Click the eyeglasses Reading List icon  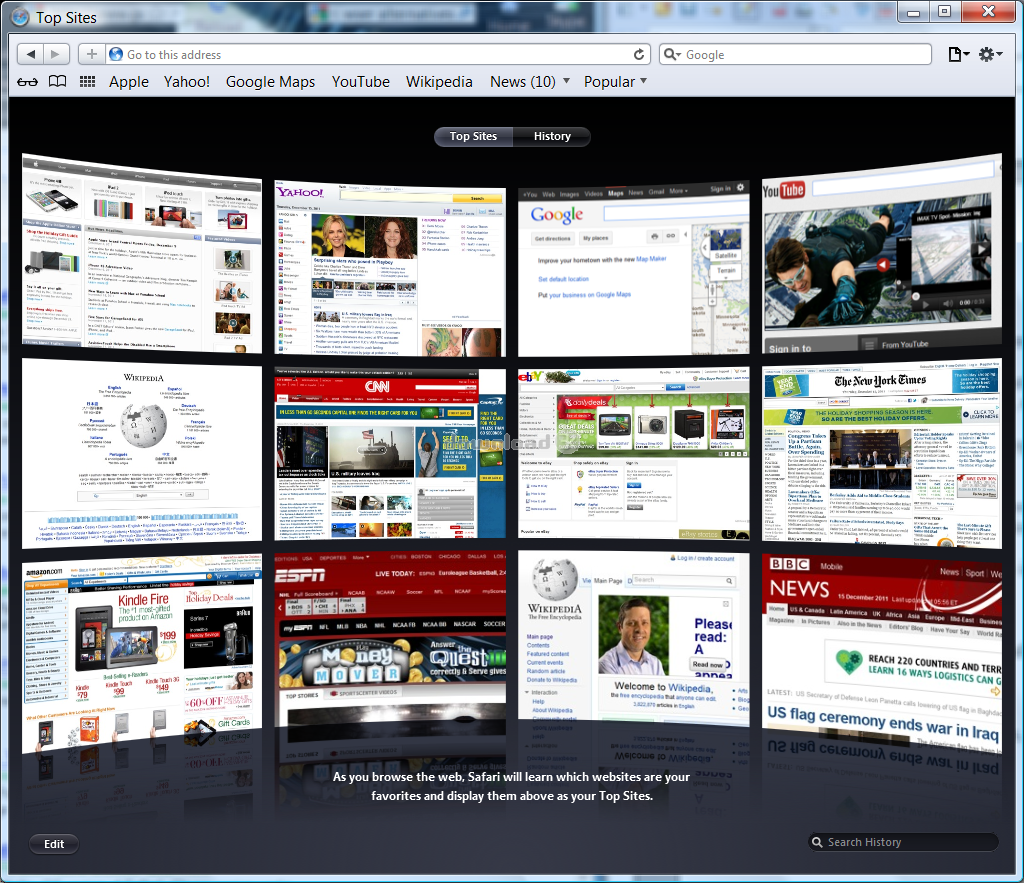tap(26, 81)
